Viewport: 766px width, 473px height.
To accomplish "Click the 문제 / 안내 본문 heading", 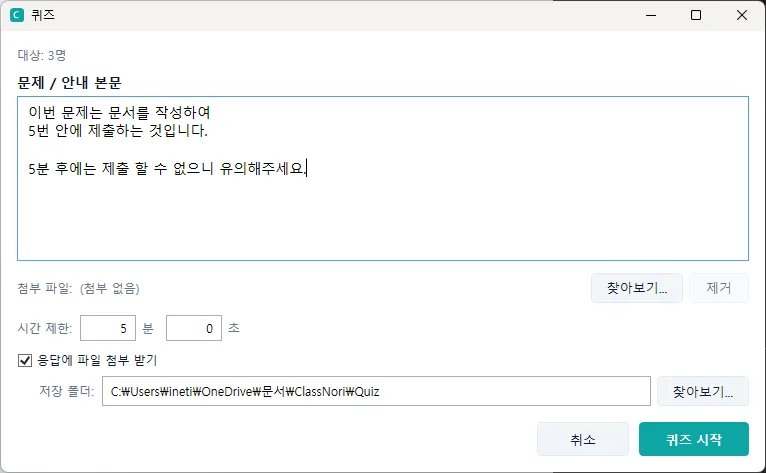I will coord(69,83).
